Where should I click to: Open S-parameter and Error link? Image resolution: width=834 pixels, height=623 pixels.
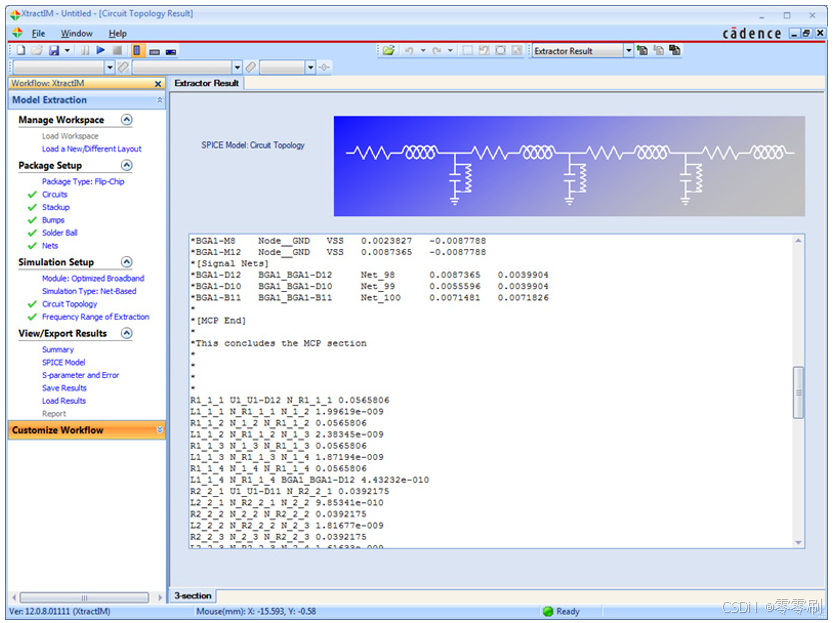(x=80, y=376)
